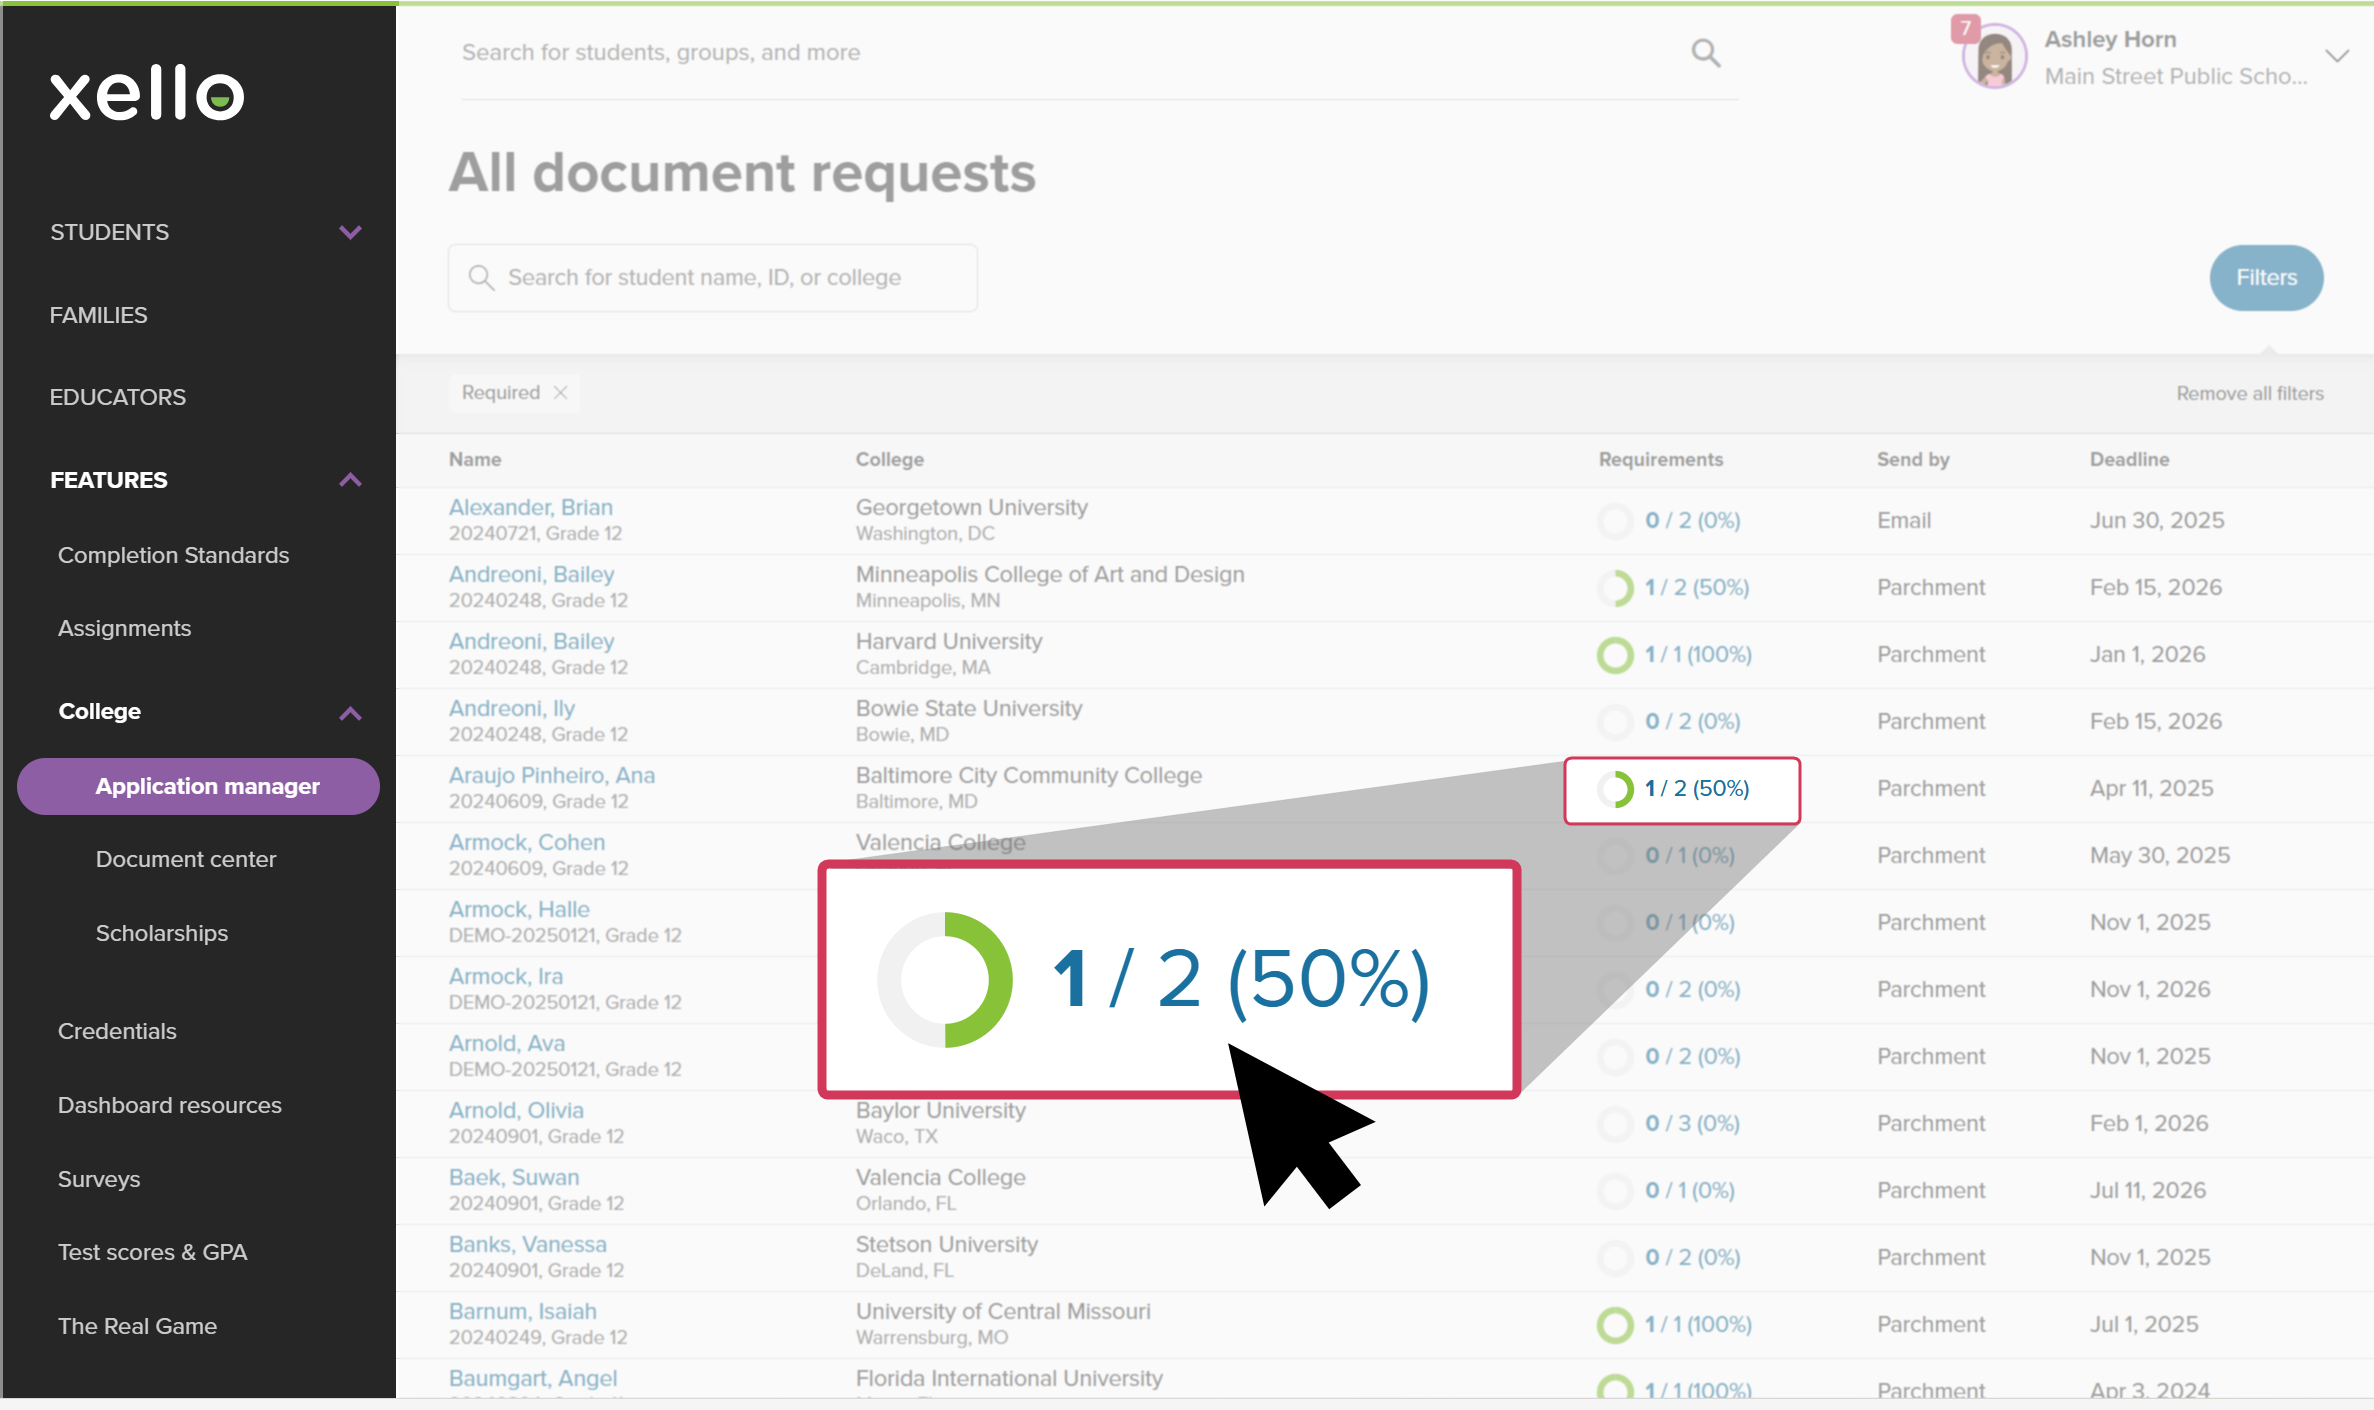Click Ashley Horn's avatar picture

point(1995,58)
